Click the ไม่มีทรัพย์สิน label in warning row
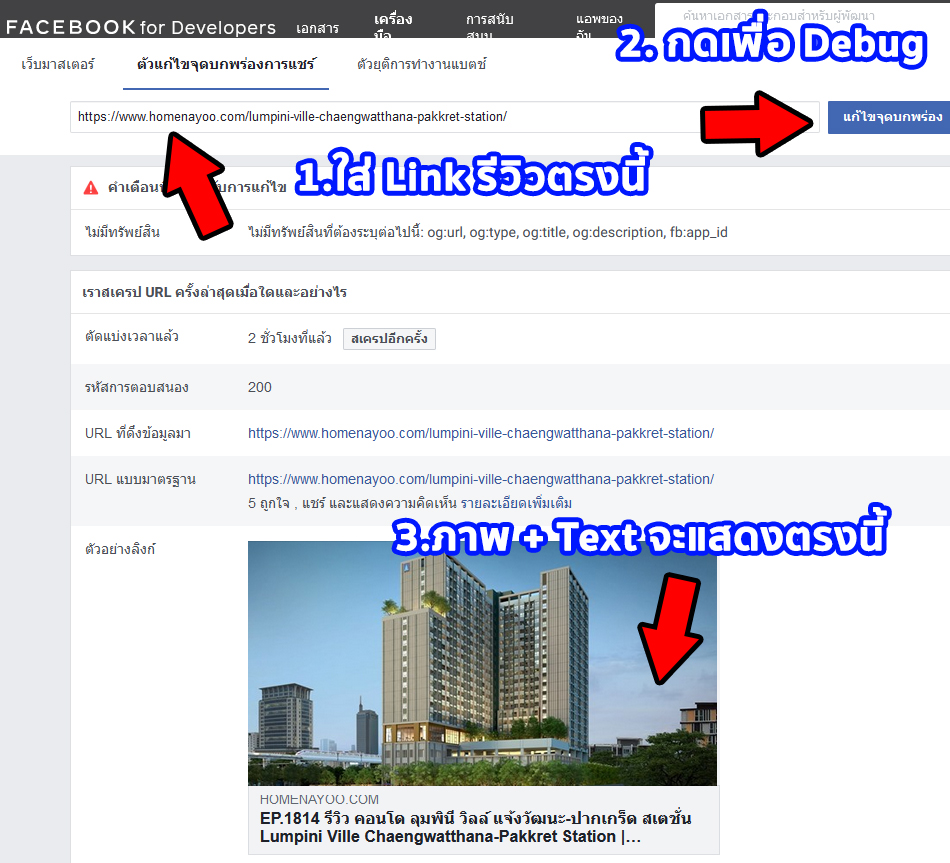 click(122, 232)
